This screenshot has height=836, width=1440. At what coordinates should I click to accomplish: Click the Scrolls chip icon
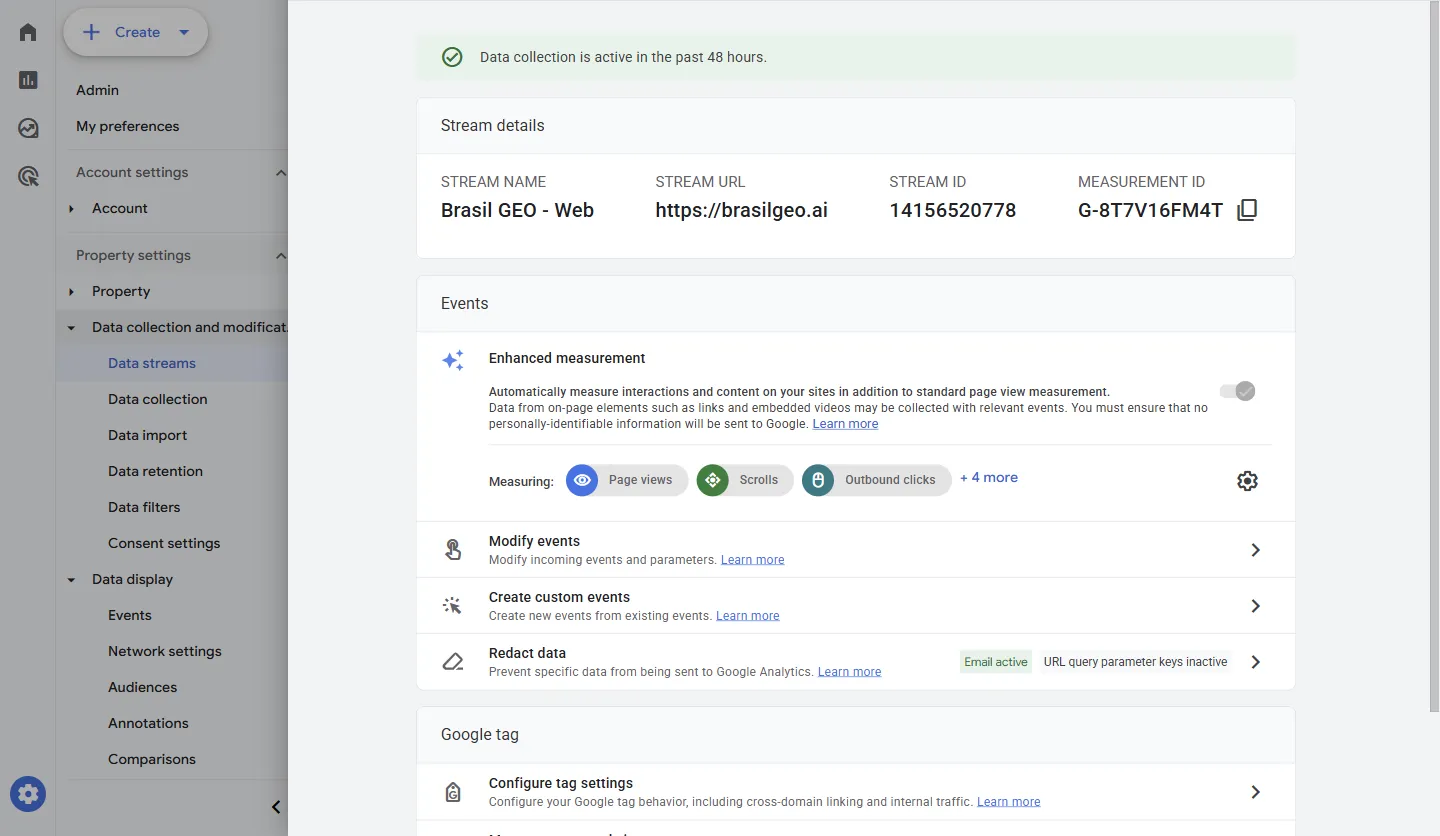coord(713,480)
